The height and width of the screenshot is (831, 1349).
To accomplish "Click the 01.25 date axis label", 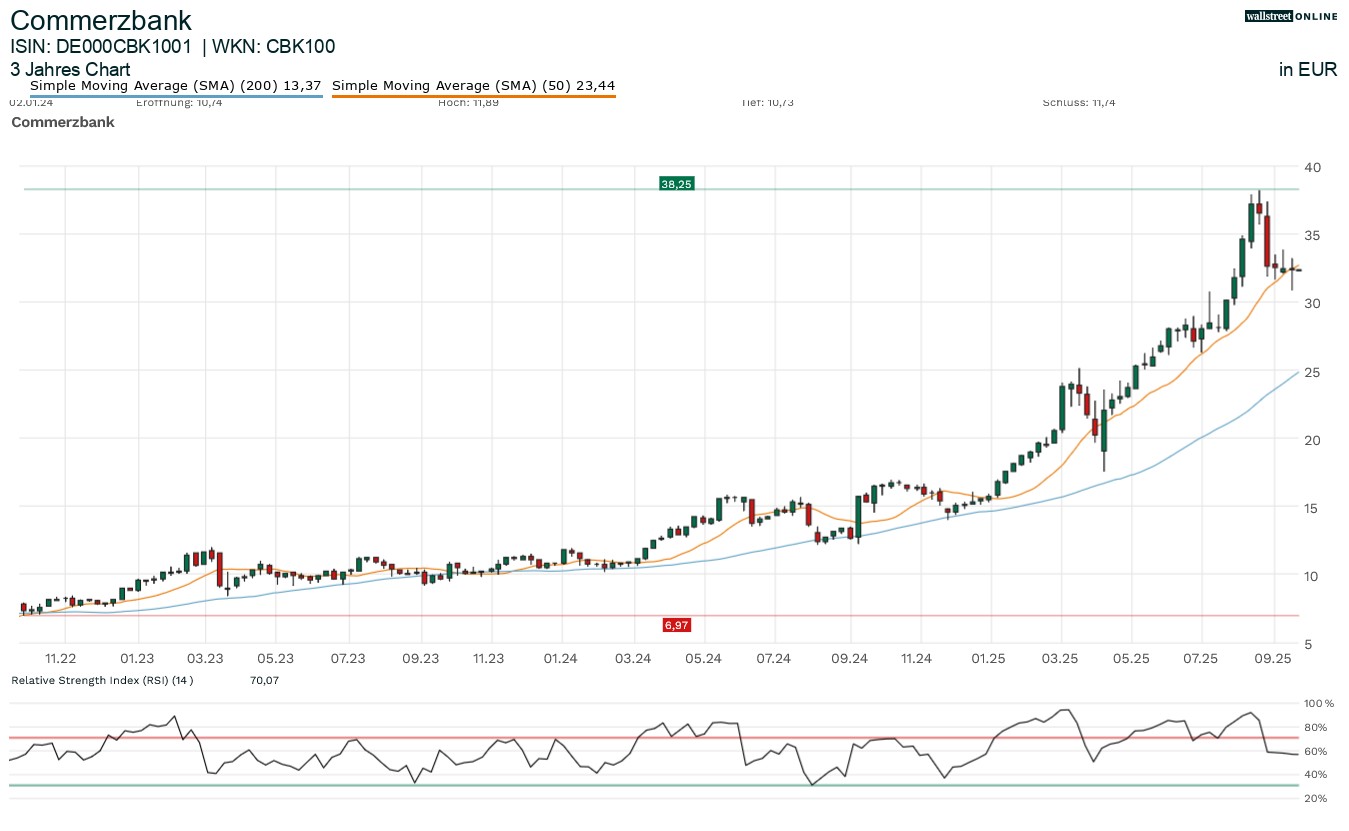I will point(989,658).
